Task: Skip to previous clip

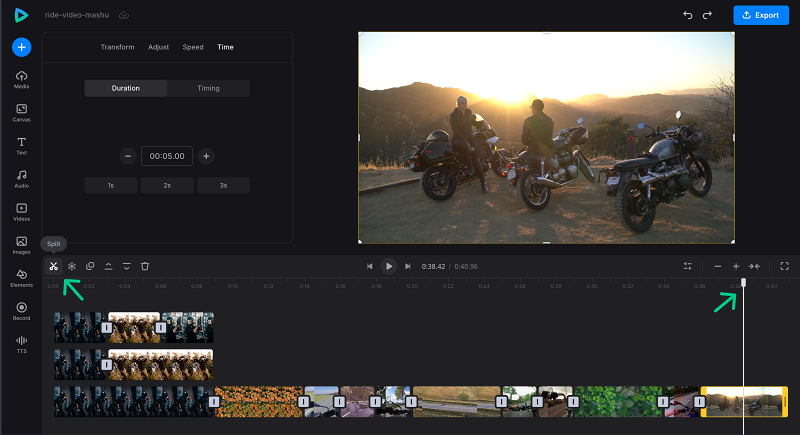Action: 370,266
